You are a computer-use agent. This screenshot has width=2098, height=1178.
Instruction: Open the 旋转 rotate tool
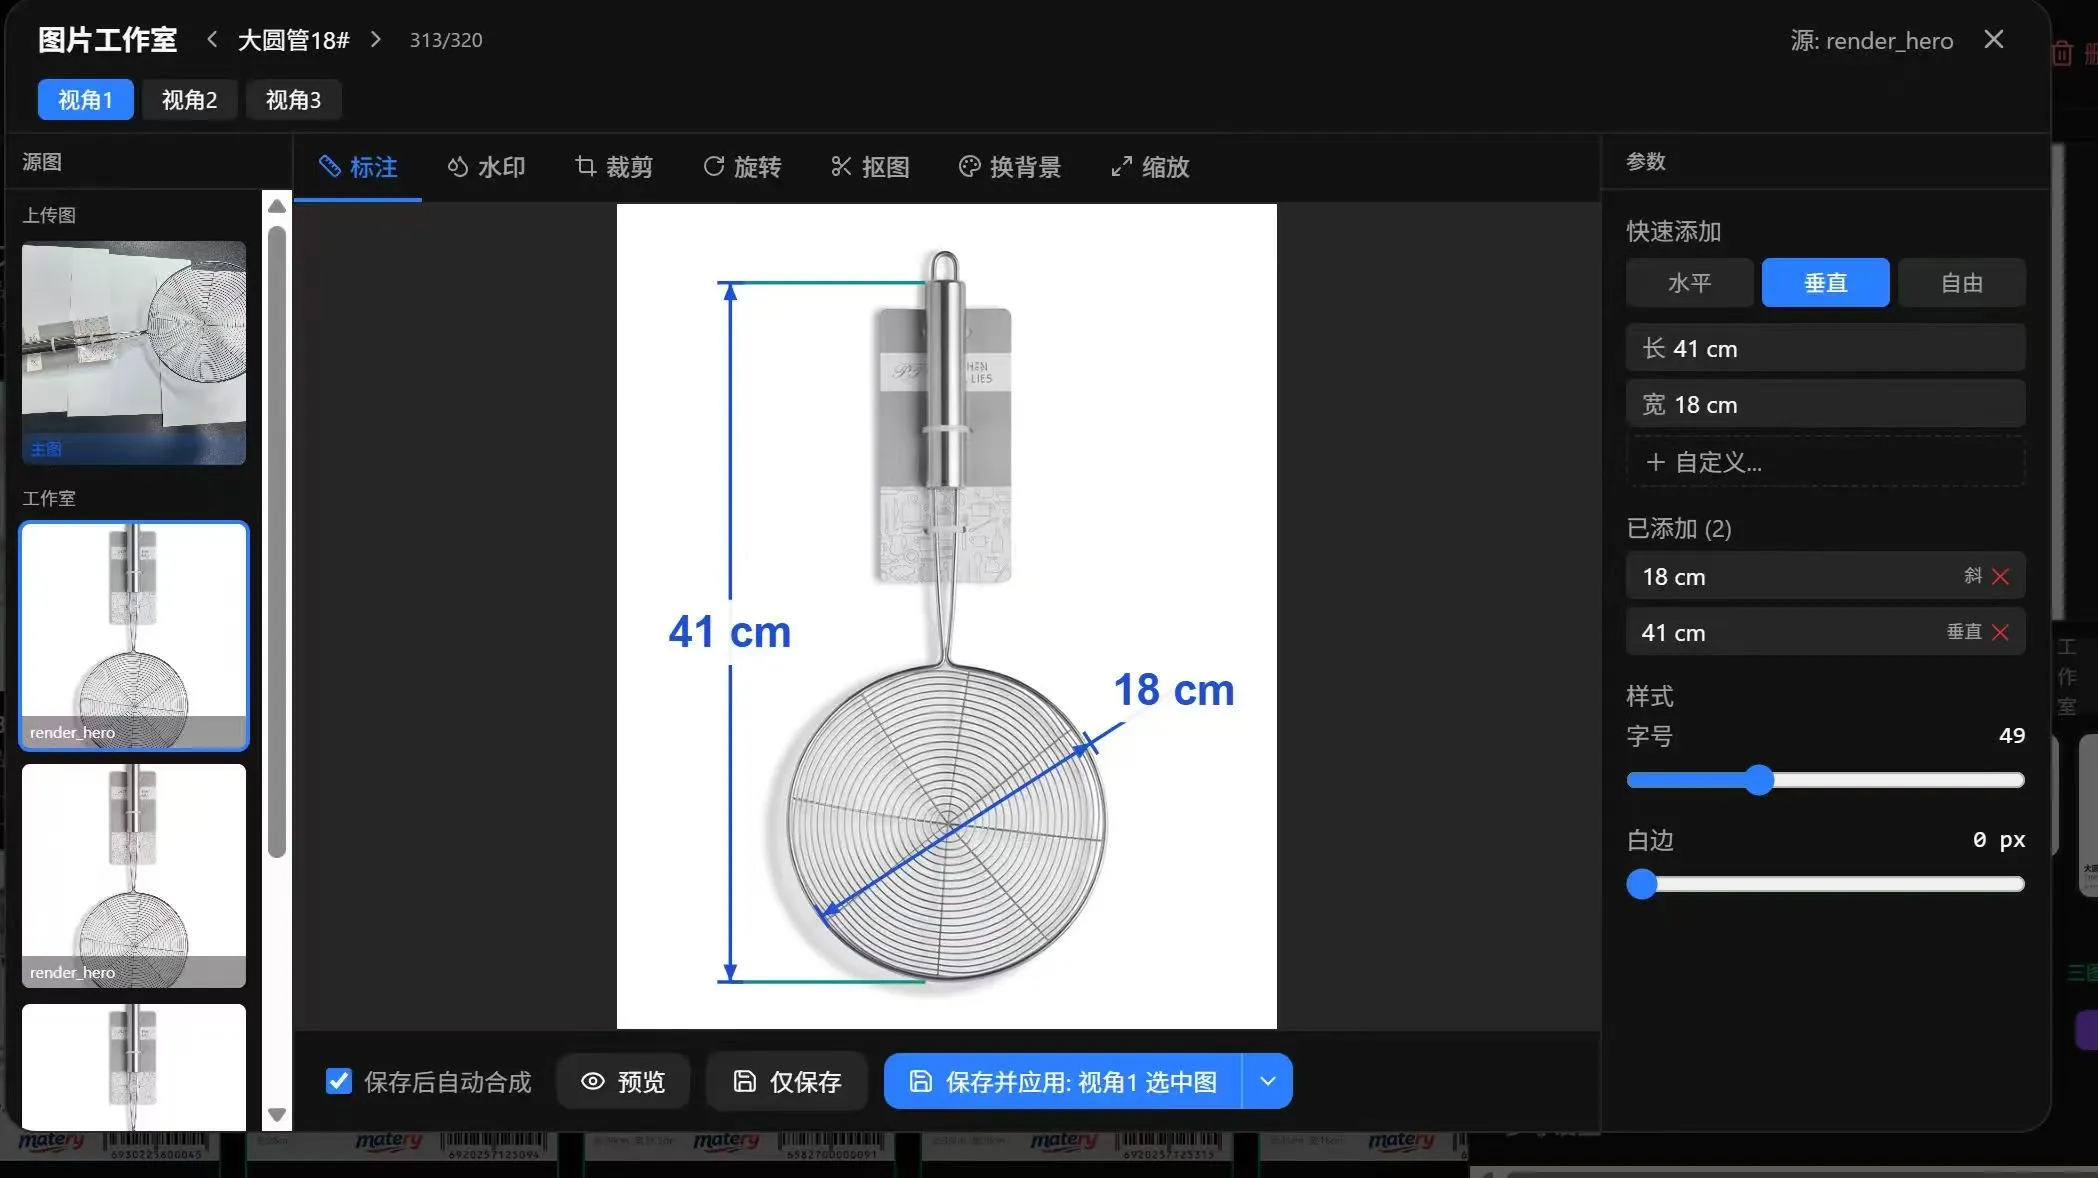point(742,167)
